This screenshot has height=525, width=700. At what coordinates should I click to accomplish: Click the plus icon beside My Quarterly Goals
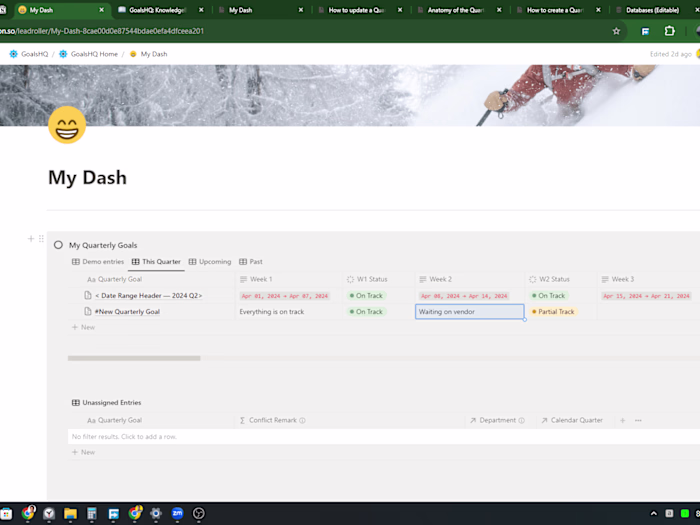[31, 239]
